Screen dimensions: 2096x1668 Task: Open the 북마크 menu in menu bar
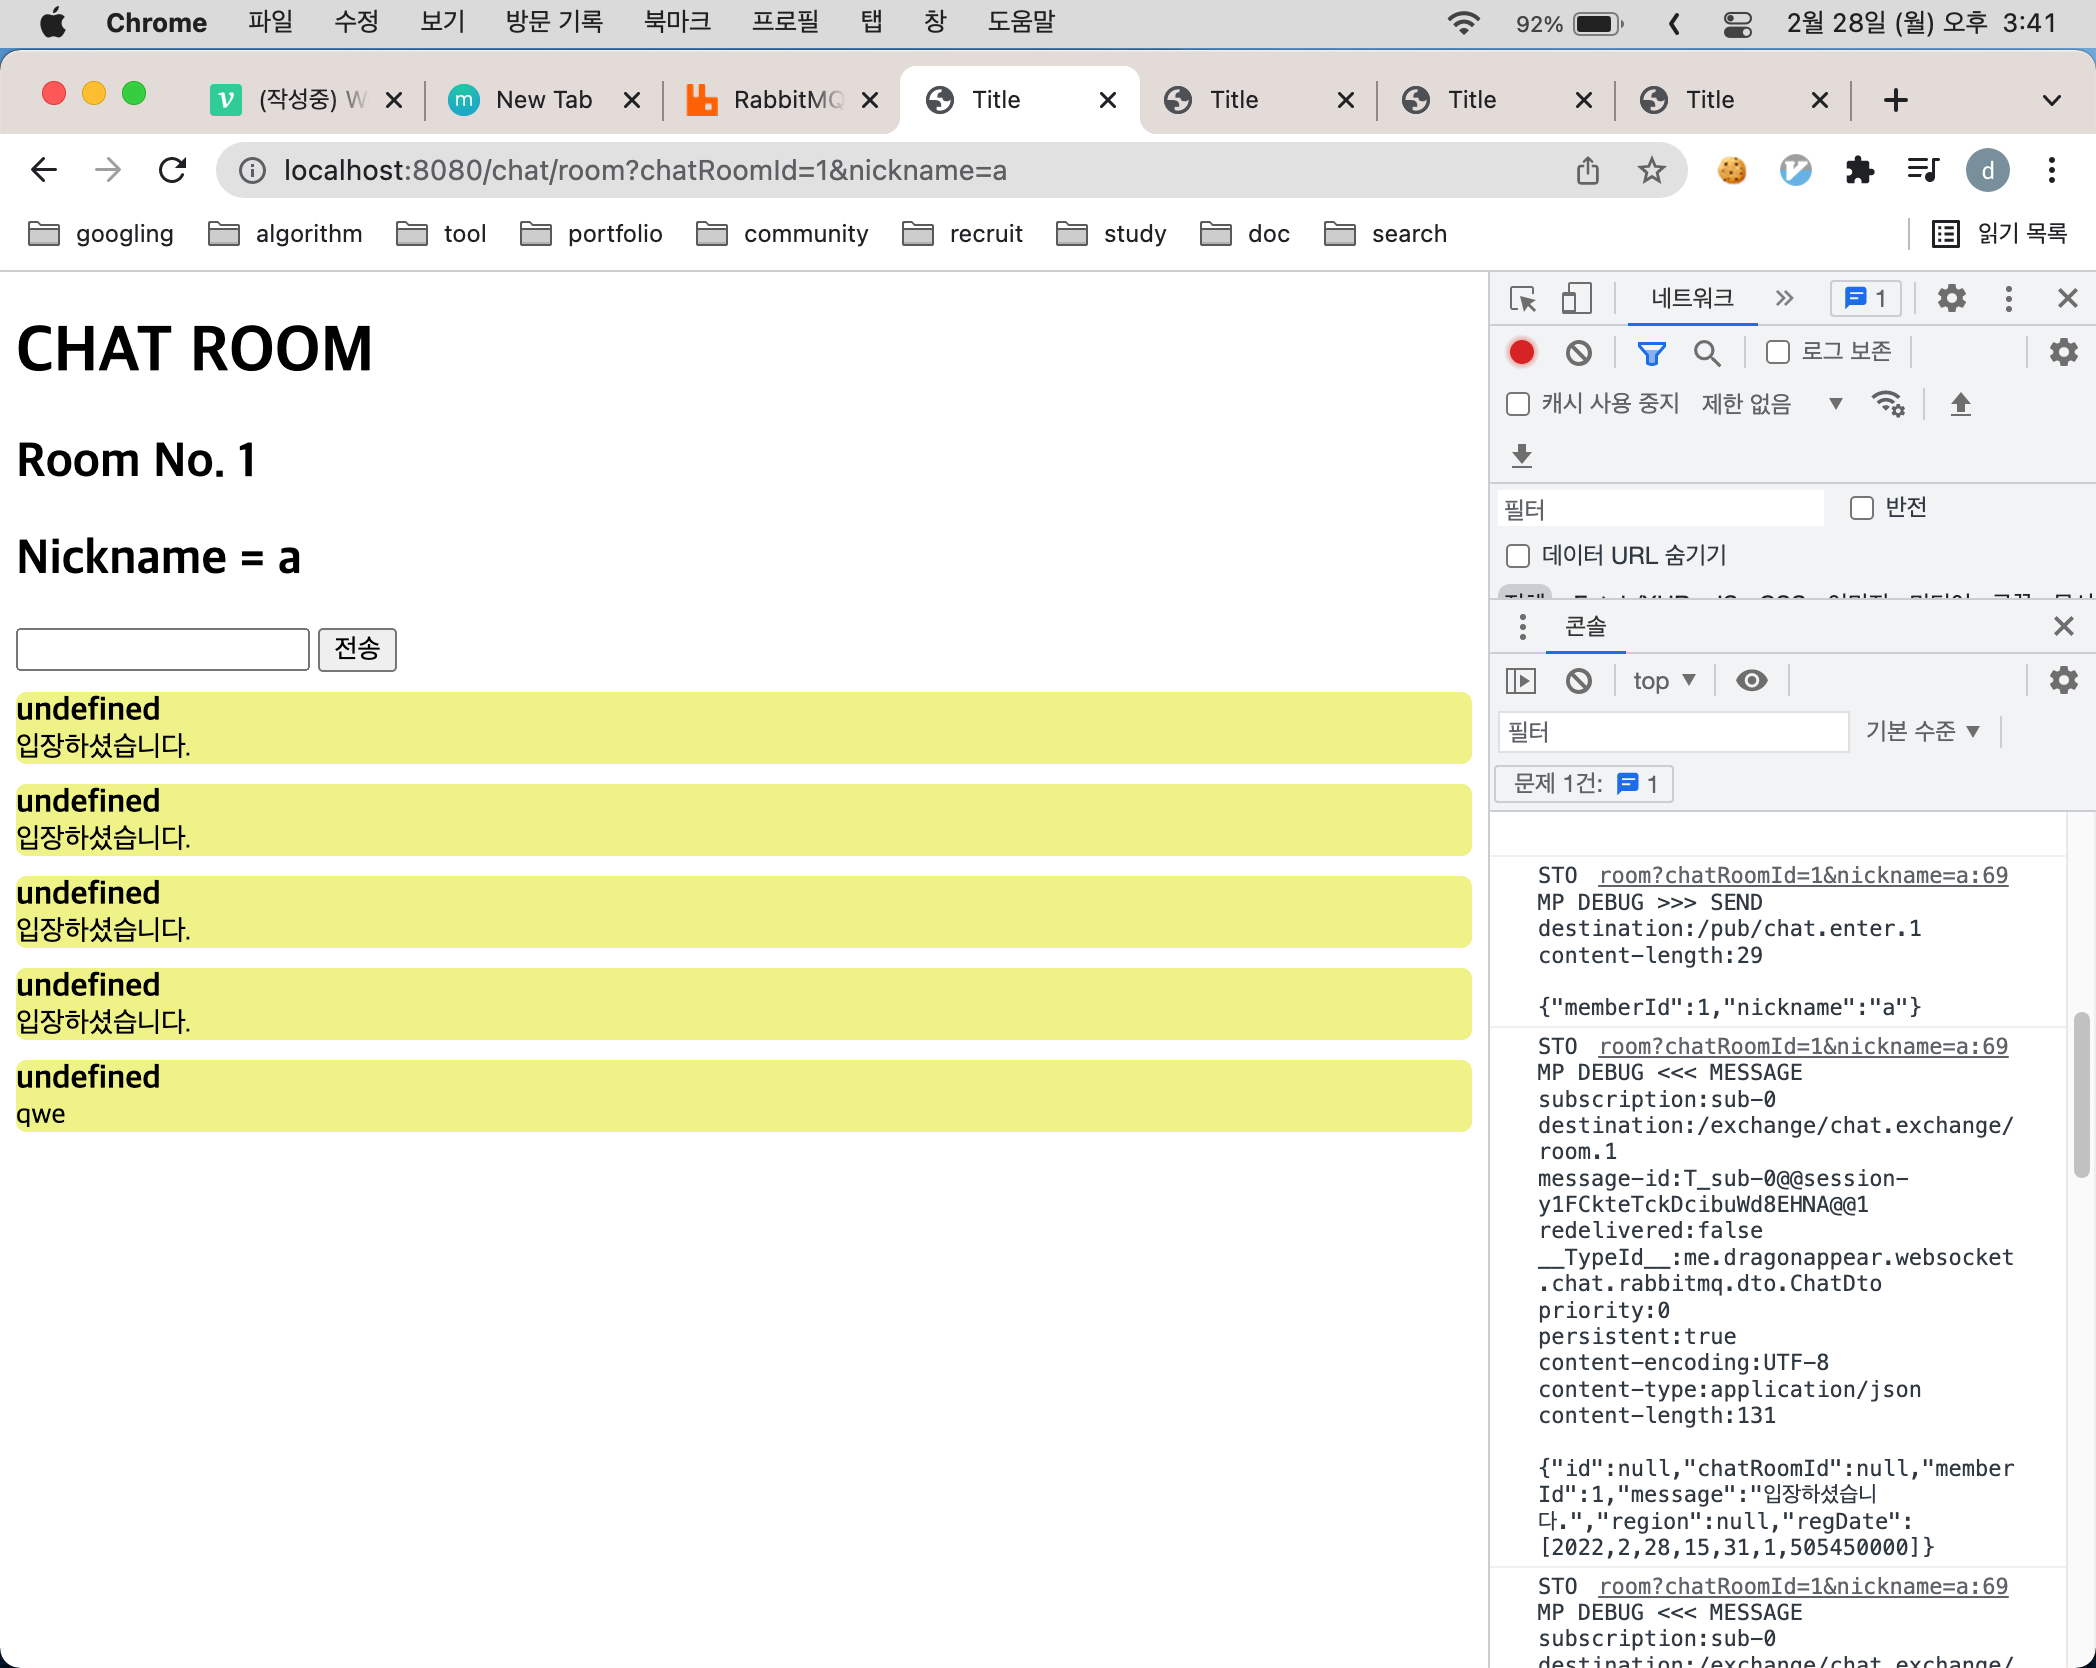[x=677, y=22]
